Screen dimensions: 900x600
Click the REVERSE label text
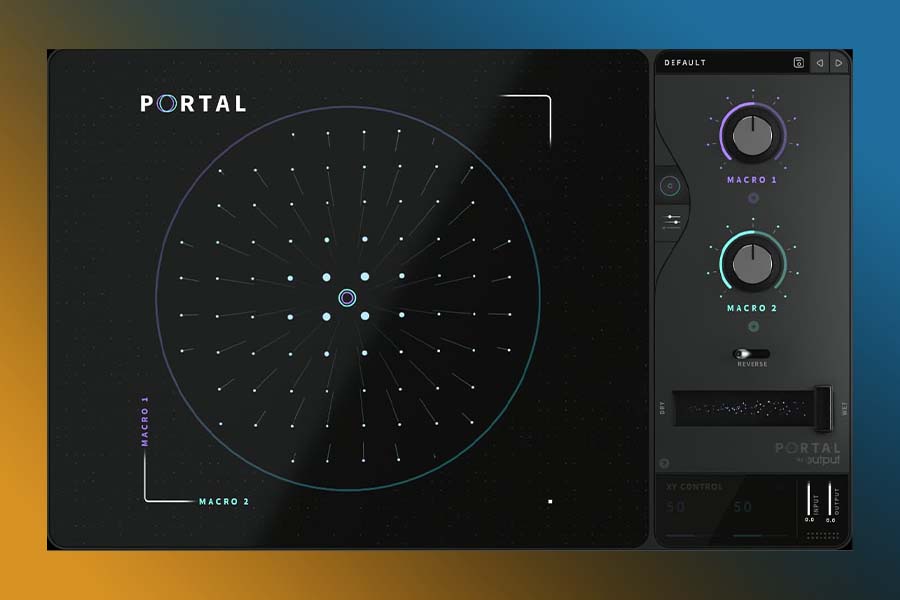tap(752, 364)
